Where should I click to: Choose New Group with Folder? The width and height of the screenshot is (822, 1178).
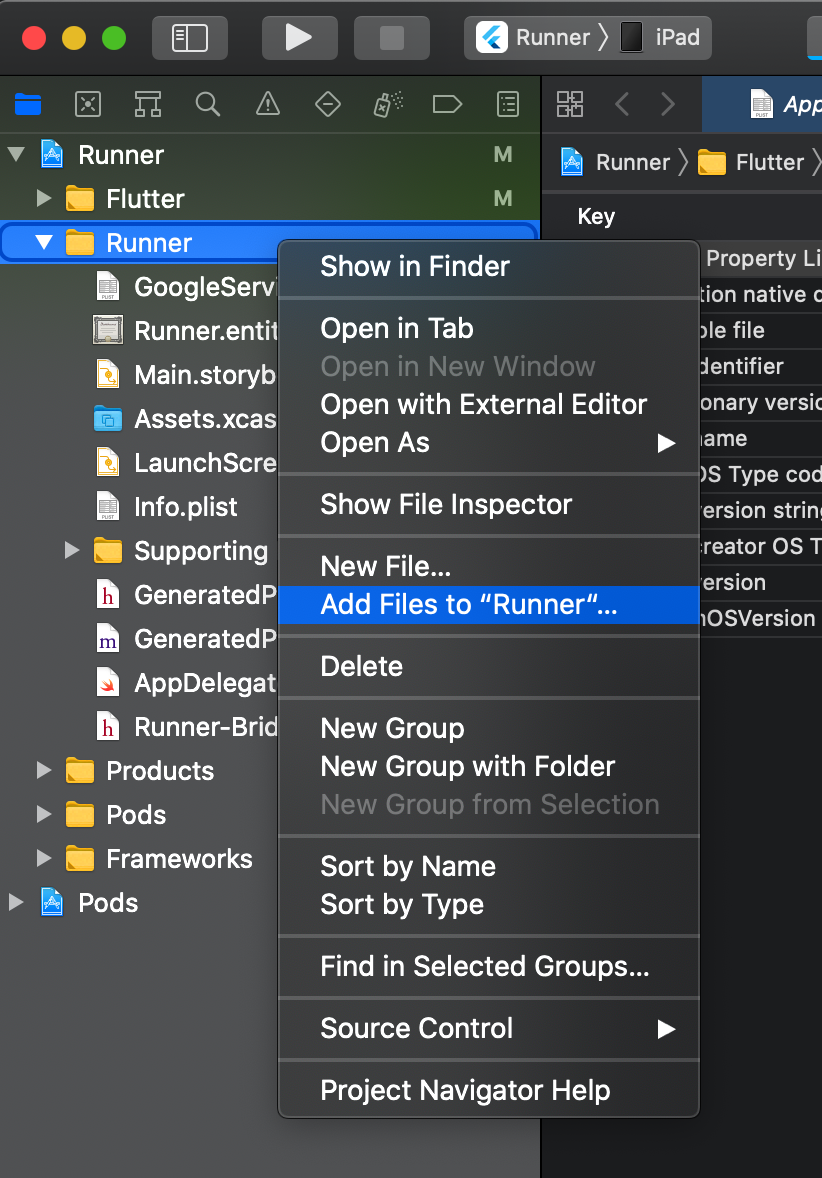488,766
